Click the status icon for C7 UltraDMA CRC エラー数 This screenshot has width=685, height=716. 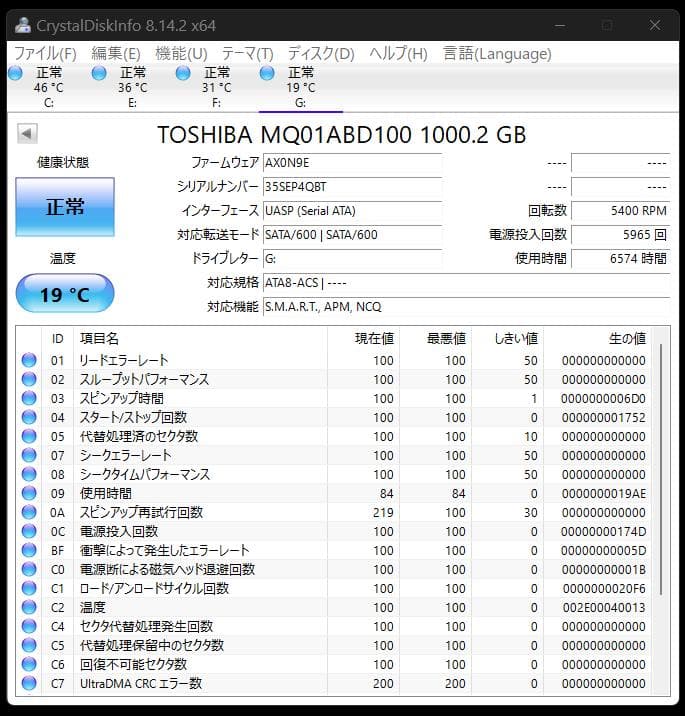click(29, 684)
